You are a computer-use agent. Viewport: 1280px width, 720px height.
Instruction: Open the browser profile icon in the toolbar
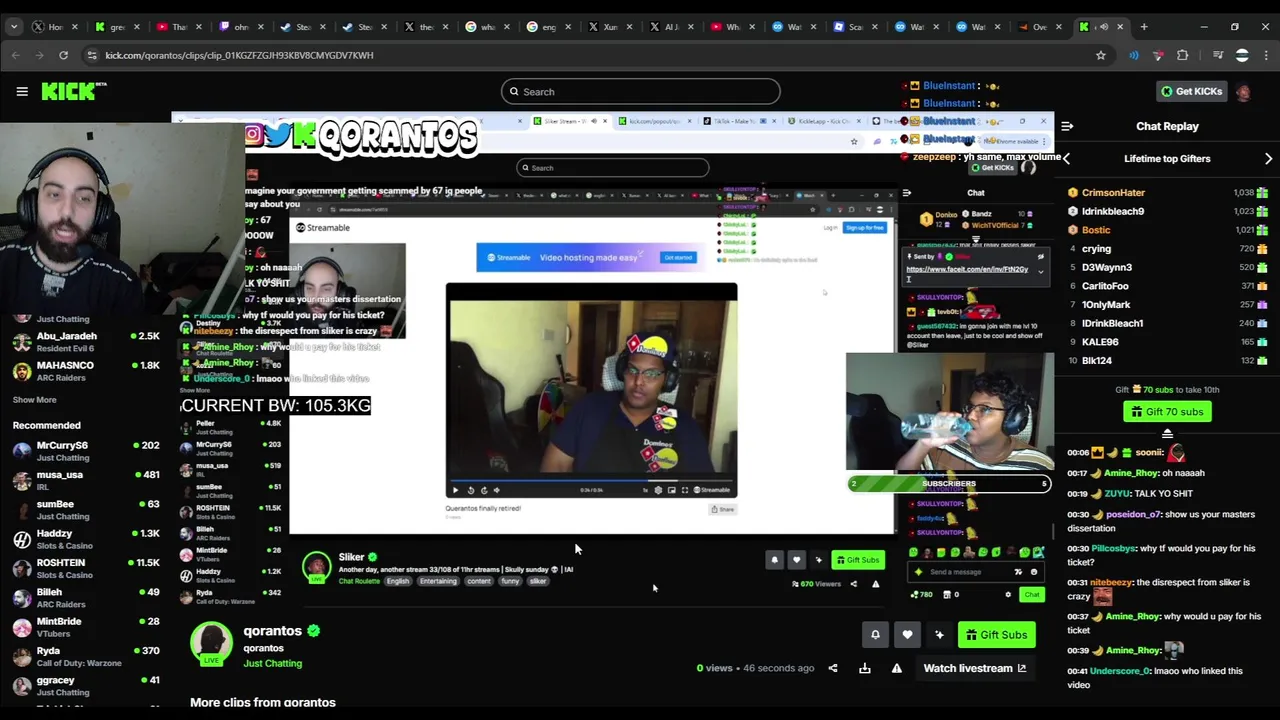coord(1242,55)
